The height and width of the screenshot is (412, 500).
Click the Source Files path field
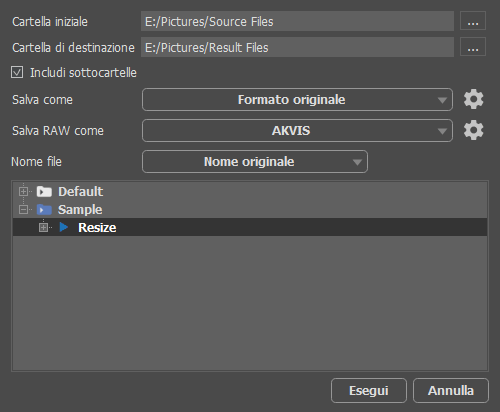click(x=297, y=21)
